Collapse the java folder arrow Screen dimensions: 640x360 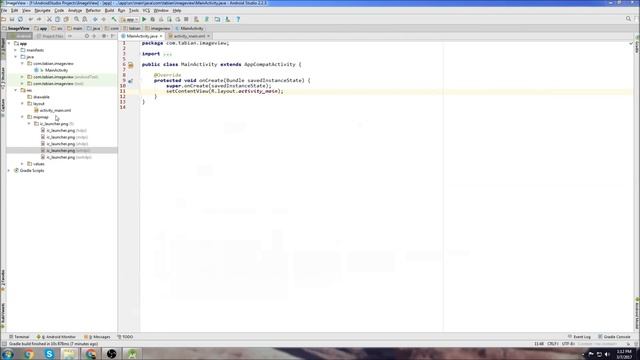[16, 57]
